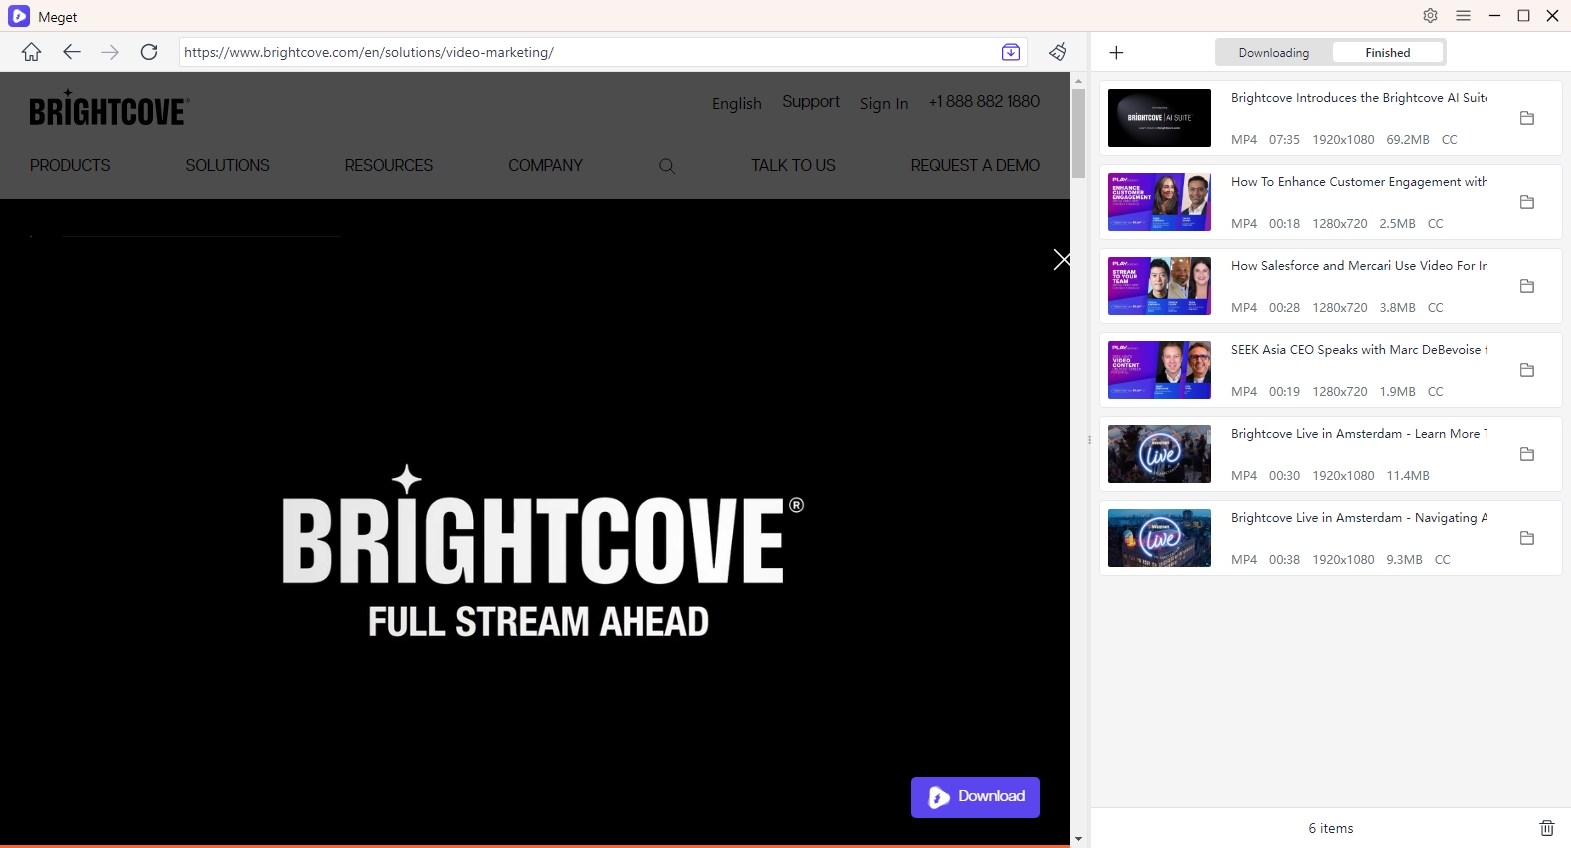Click the webpage scroll down arrow
Image resolution: width=1571 pixels, height=848 pixels.
[x=1078, y=839]
